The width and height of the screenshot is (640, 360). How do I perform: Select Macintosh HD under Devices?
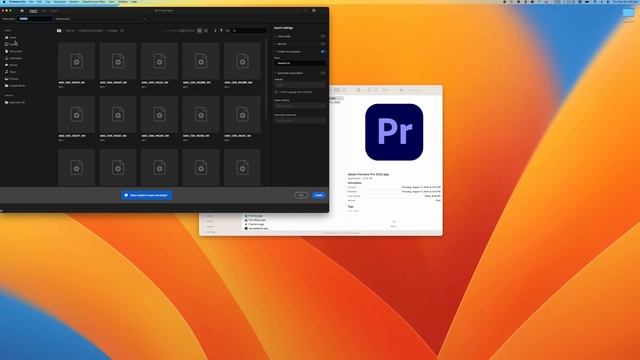pos(15,102)
